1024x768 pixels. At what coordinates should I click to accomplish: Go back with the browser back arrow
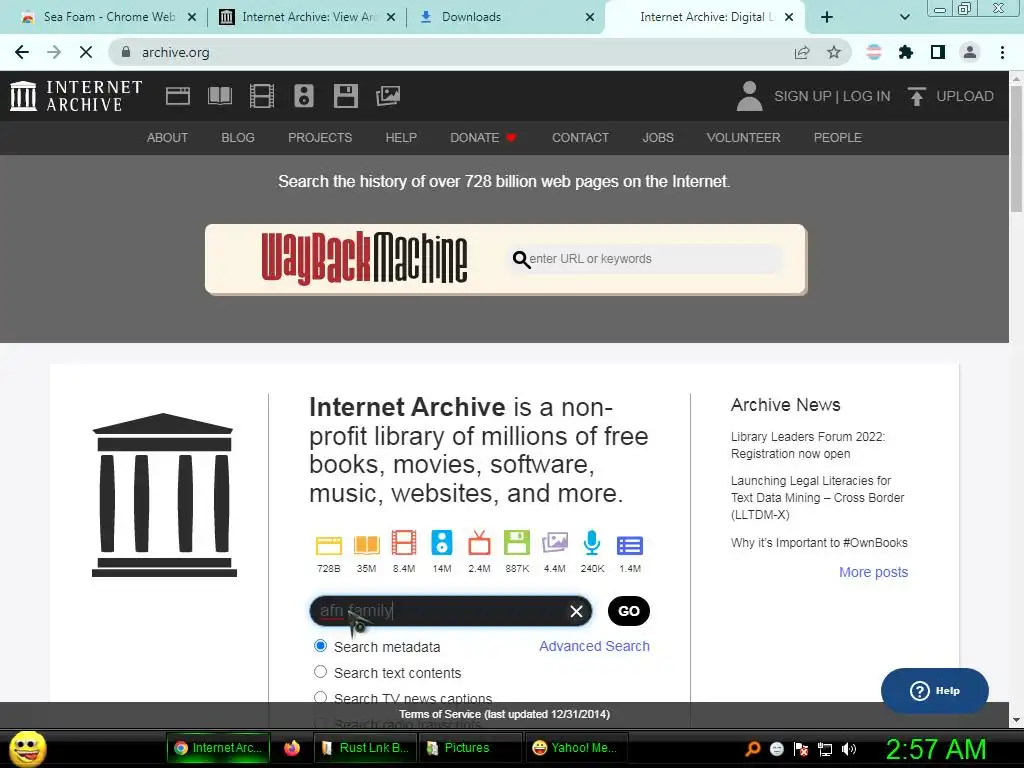[22, 52]
